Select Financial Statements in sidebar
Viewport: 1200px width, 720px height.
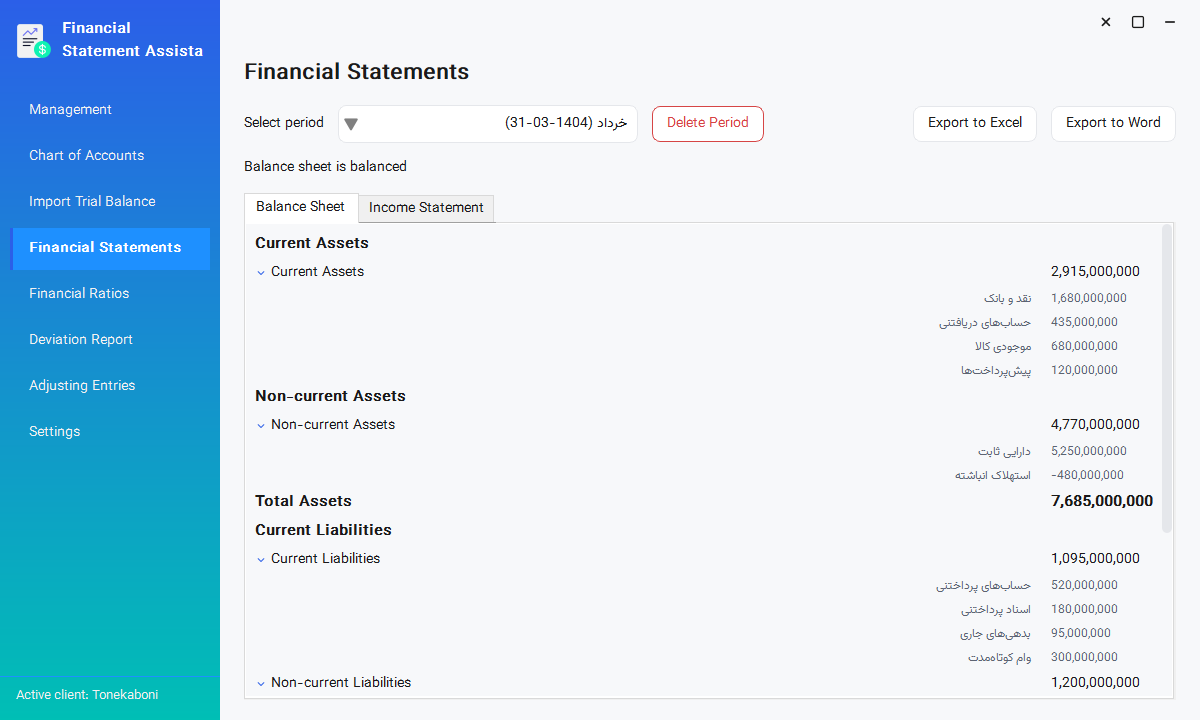110,248
